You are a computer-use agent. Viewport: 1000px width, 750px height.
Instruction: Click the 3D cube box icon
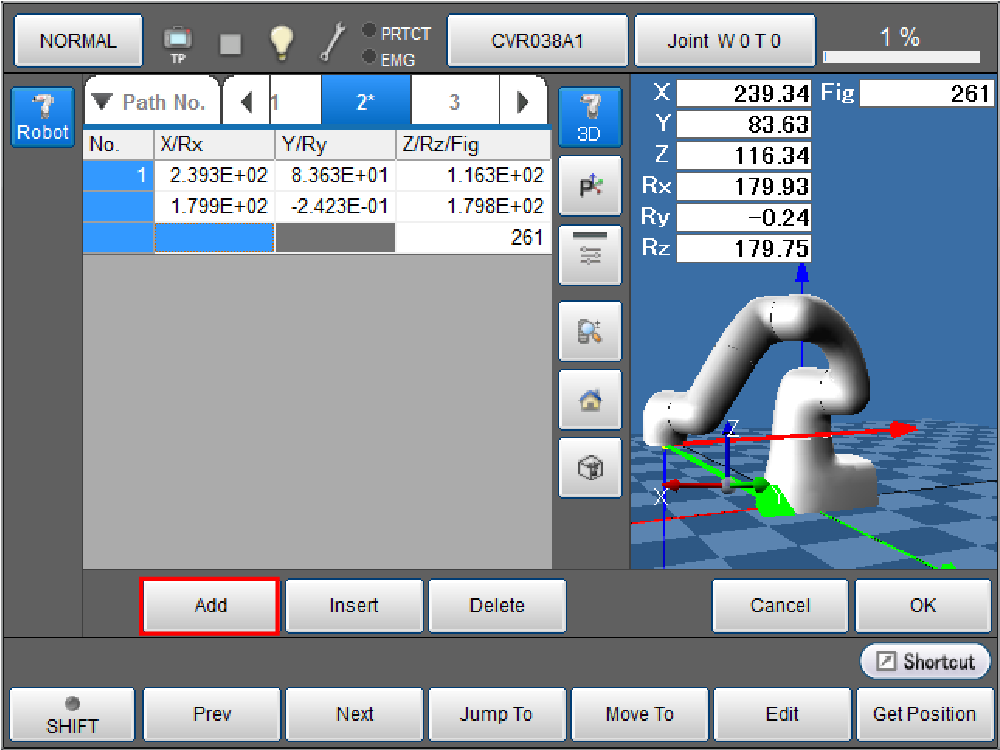(x=590, y=467)
